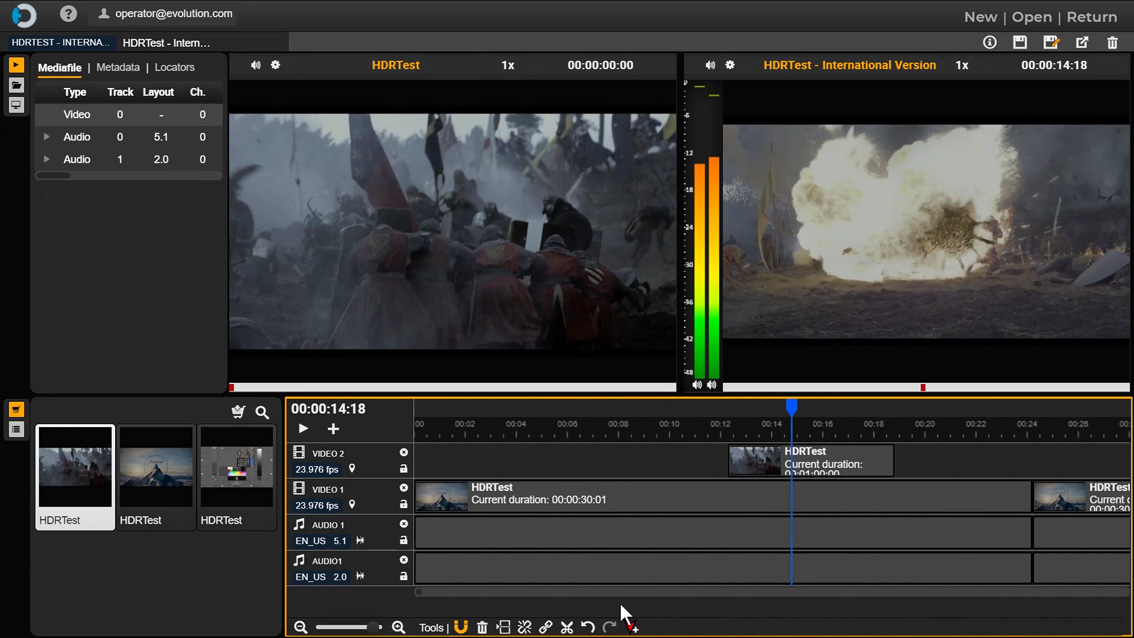This screenshot has height=638, width=1134.
Task: Open the scissors cut tool in the timeline toolbar
Action: click(x=566, y=627)
